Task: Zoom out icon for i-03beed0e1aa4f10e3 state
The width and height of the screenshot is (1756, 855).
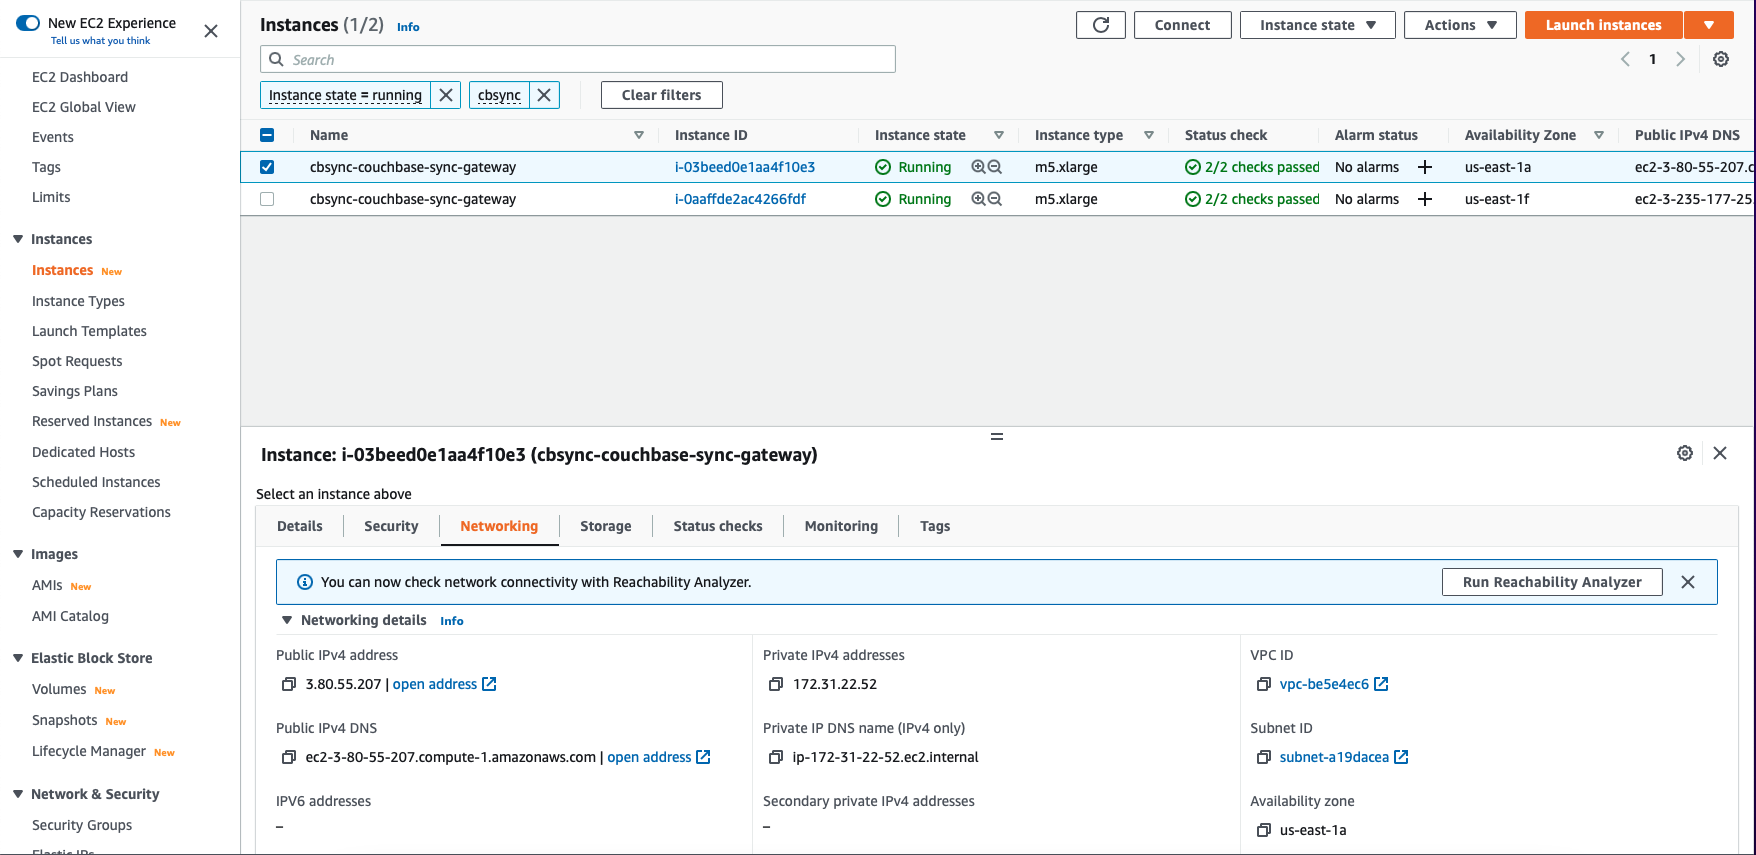Action: pyautogui.click(x=995, y=167)
